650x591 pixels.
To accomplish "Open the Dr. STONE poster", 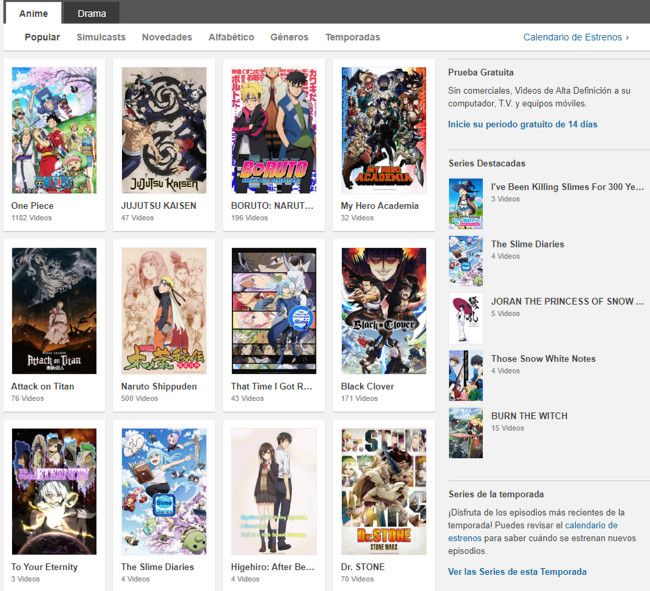I will pyautogui.click(x=383, y=492).
